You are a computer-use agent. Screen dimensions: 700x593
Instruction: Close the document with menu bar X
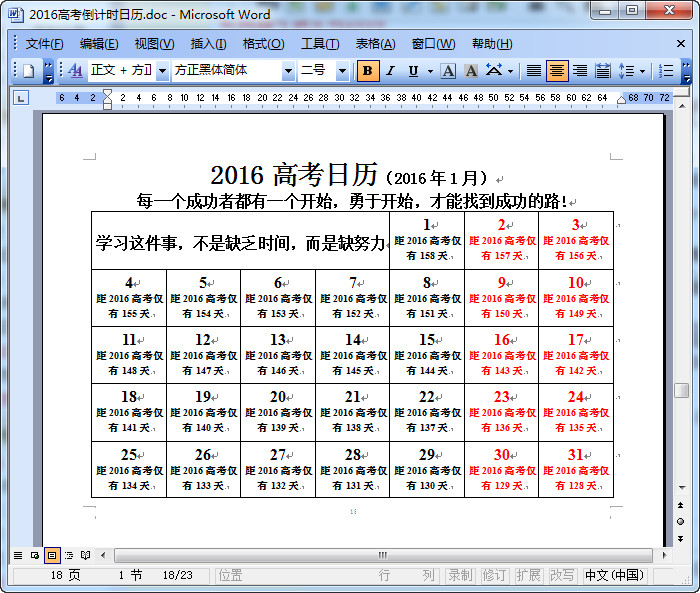point(681,43)
